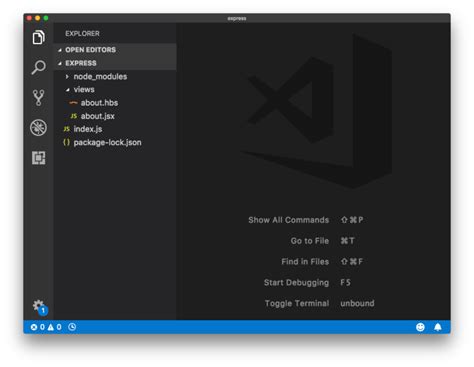
Task: Open the Source Control view
Action: tap(39, 98)
